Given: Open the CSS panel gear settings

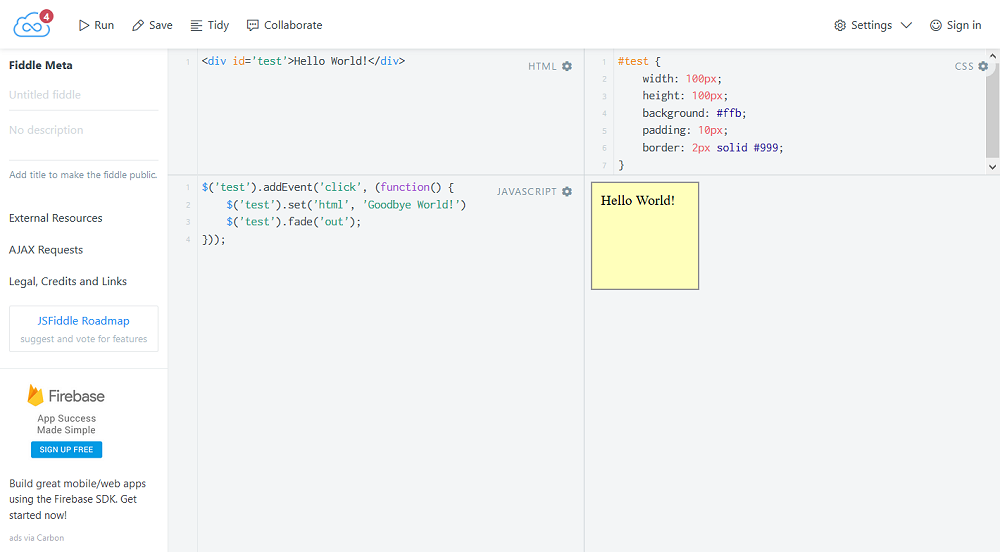Looking at the screenshot, I should coord(983,66).
